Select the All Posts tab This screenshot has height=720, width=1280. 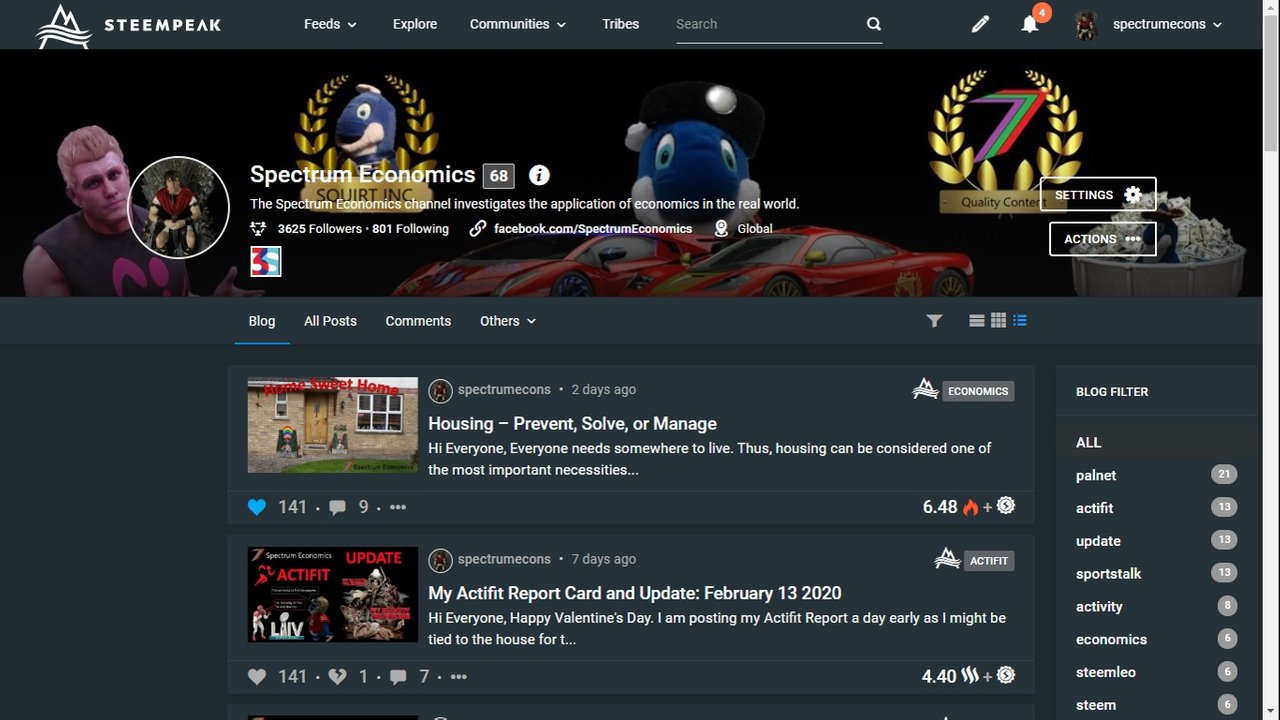(330, 321)
